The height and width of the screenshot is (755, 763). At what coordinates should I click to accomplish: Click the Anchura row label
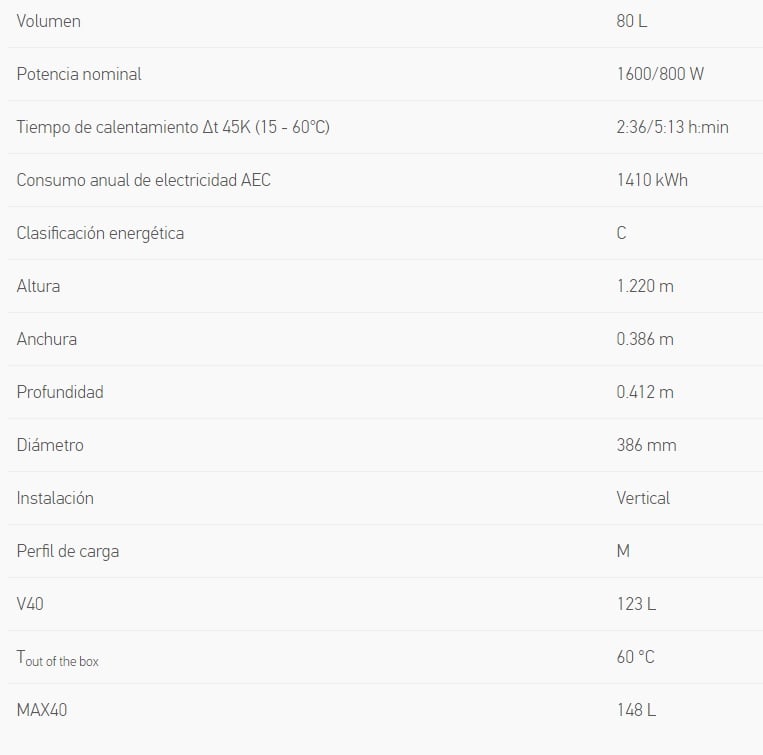point(47,340)
